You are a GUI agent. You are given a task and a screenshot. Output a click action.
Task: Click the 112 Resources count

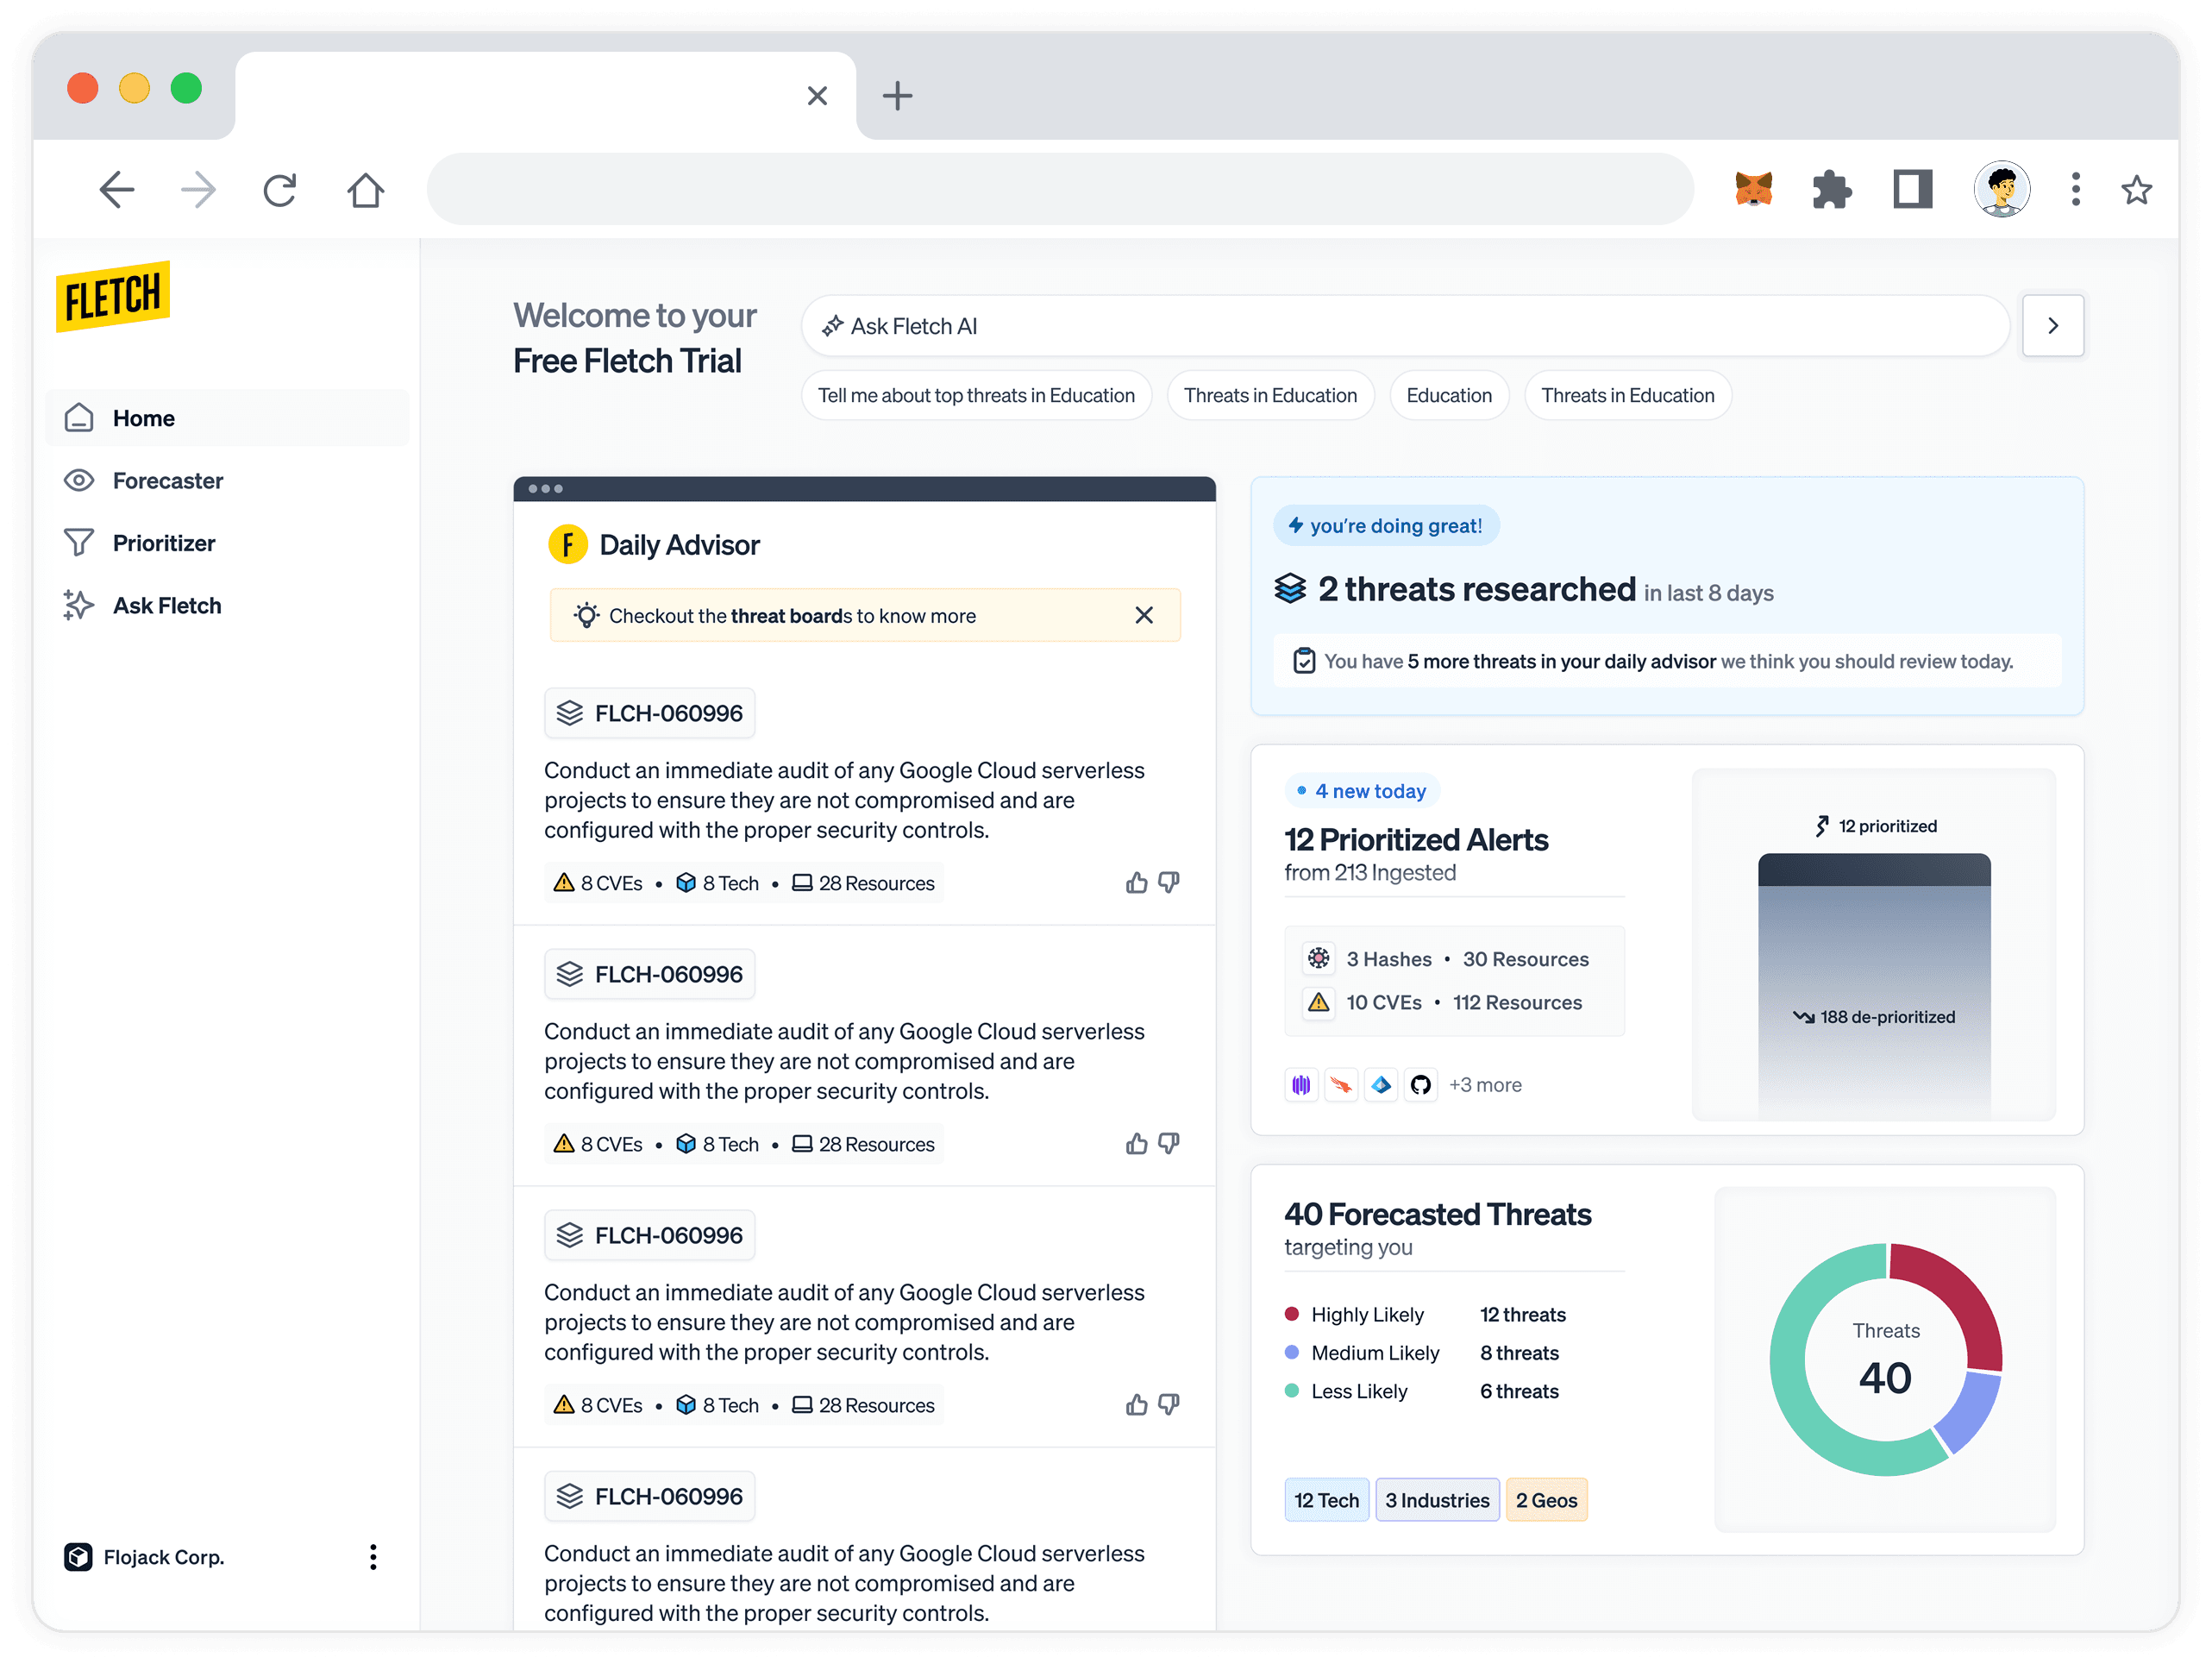coord(1517,1002)
